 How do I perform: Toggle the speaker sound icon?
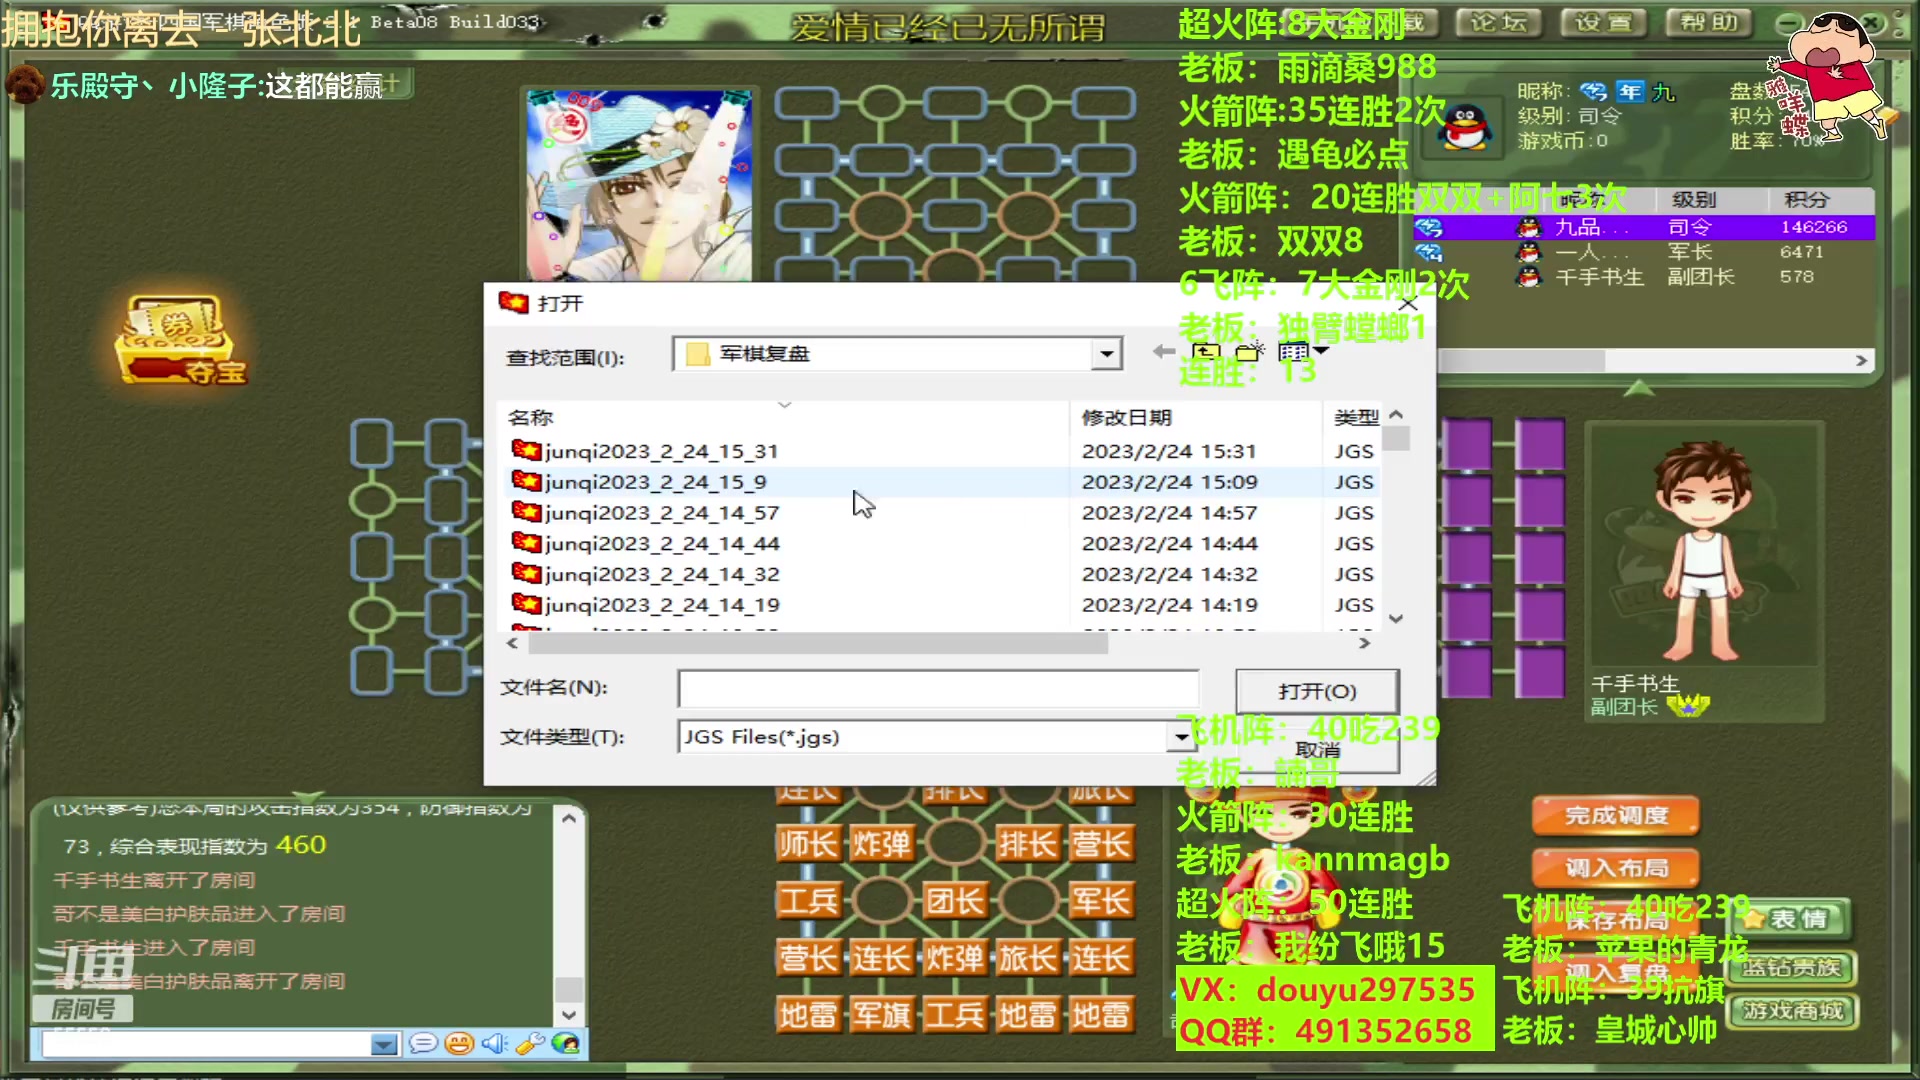click(x=494, y=1044)
